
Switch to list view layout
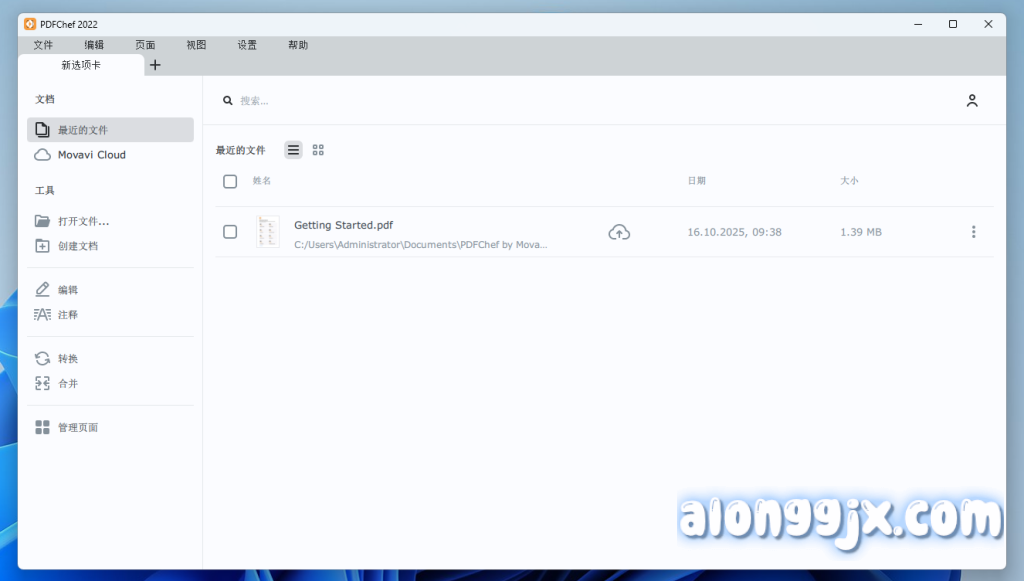(293, 150)
